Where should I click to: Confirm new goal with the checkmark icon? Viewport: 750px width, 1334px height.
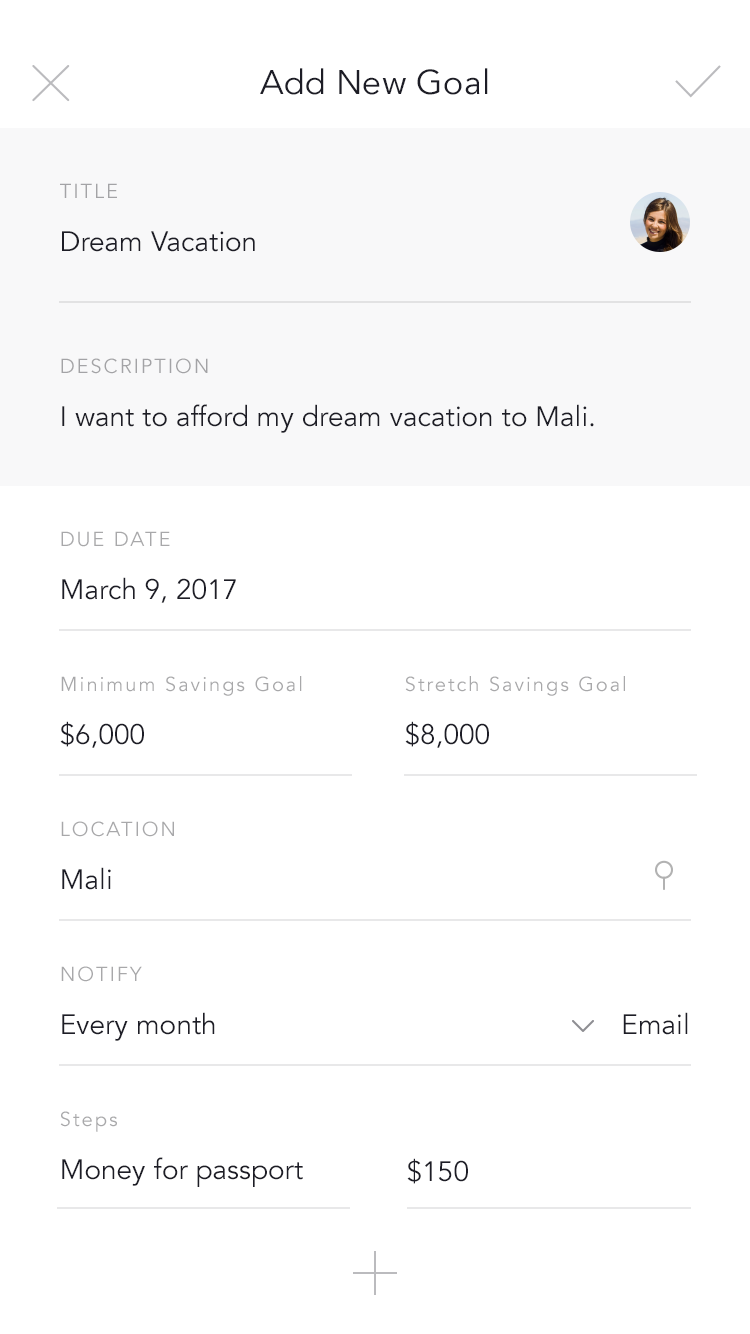click(698, 82)
